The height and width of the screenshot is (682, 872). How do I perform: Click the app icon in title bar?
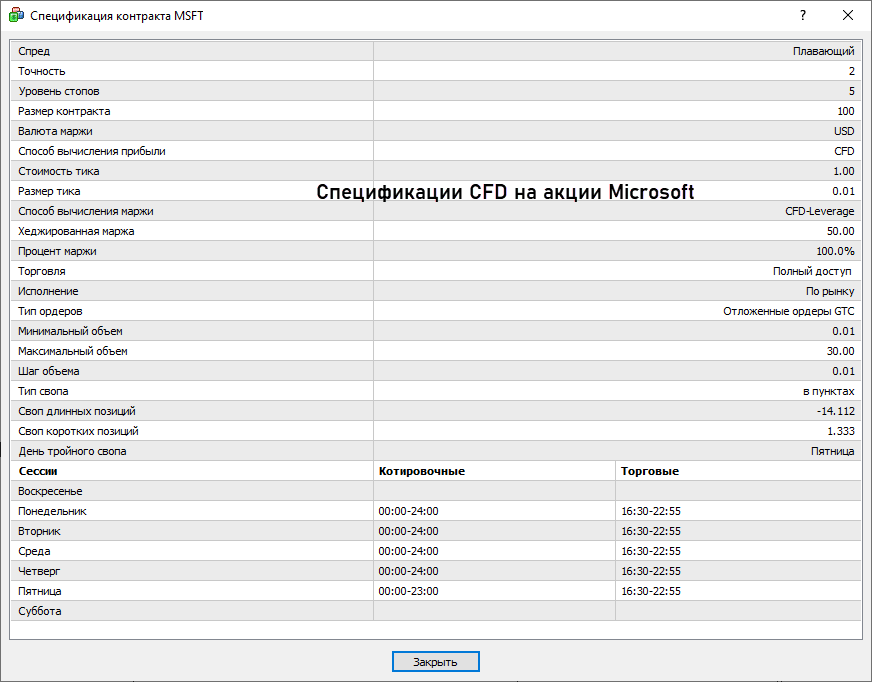tap(16, 16)
